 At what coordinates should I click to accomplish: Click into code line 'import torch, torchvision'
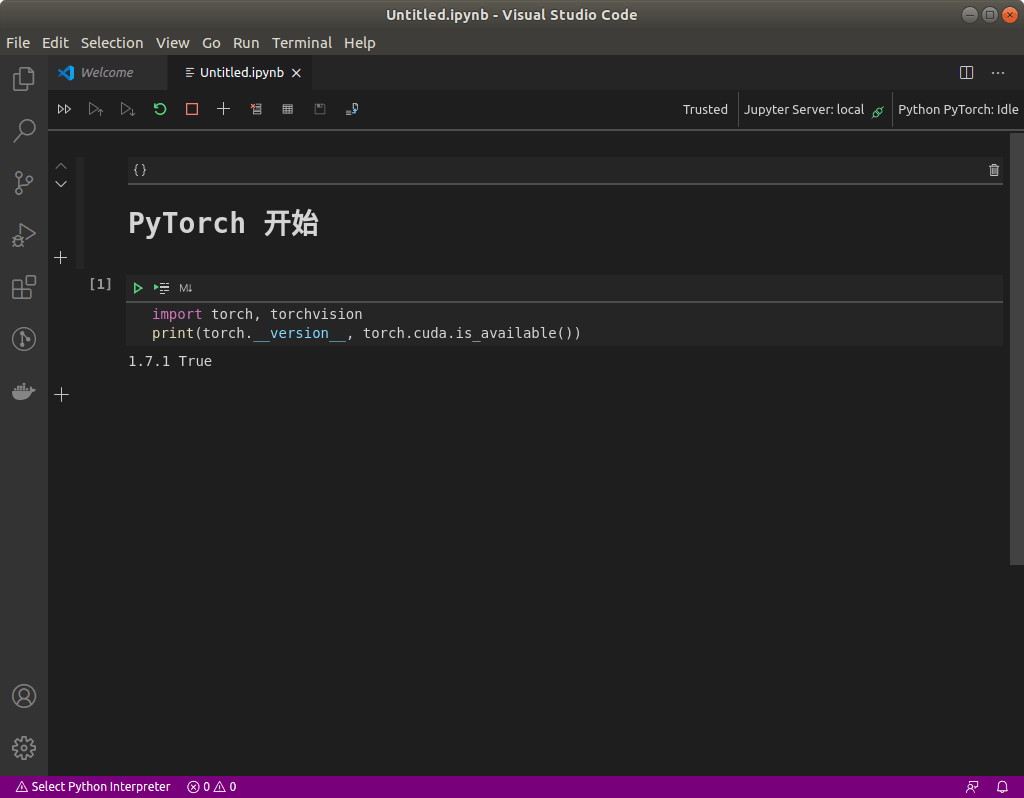click(x=257, y=314)
